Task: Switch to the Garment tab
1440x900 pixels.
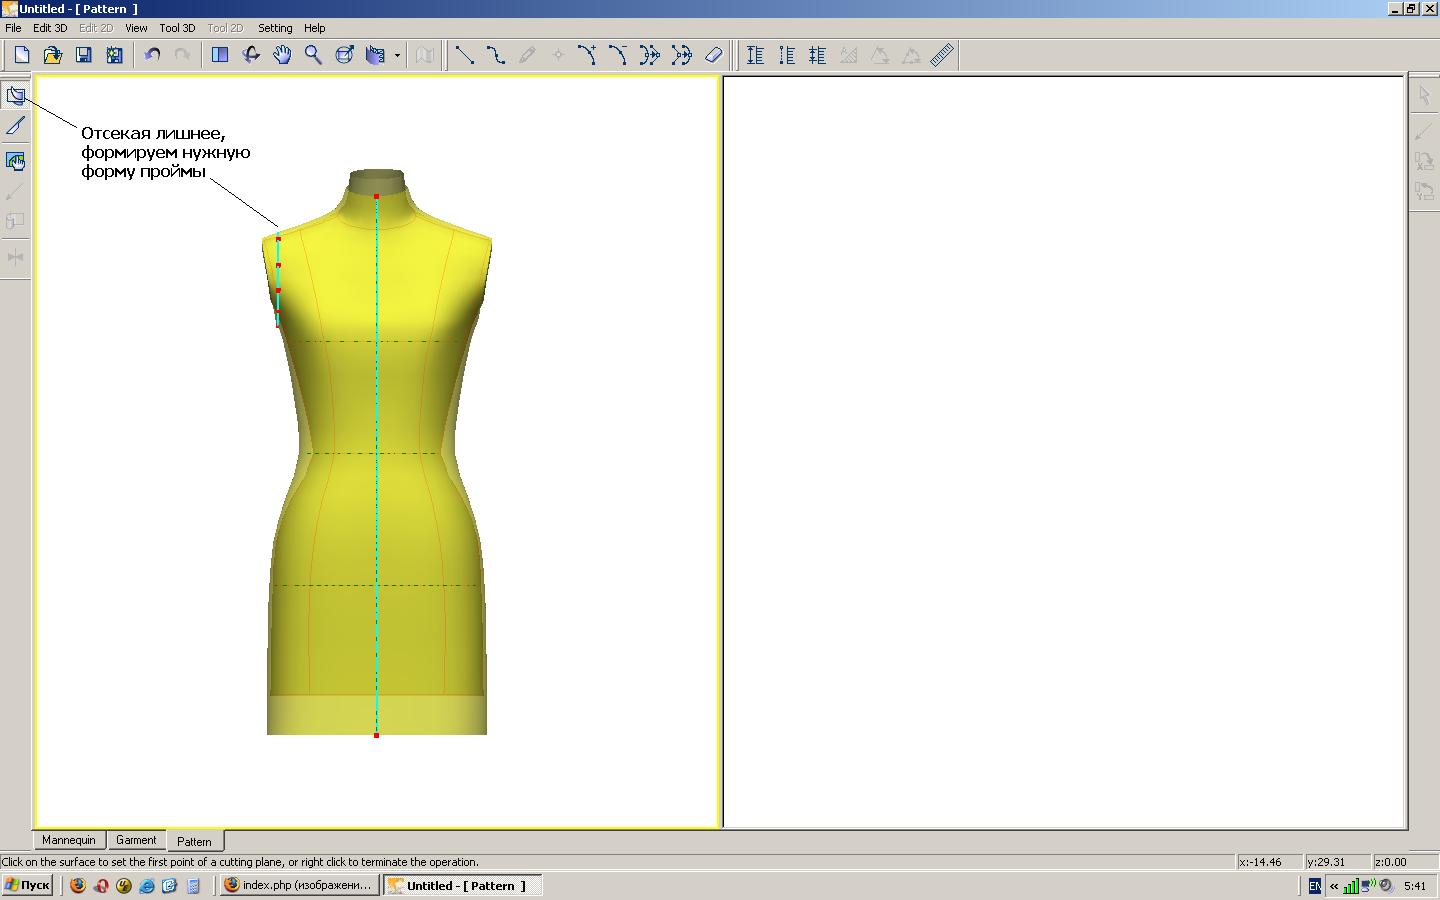Action: [136, 840]
